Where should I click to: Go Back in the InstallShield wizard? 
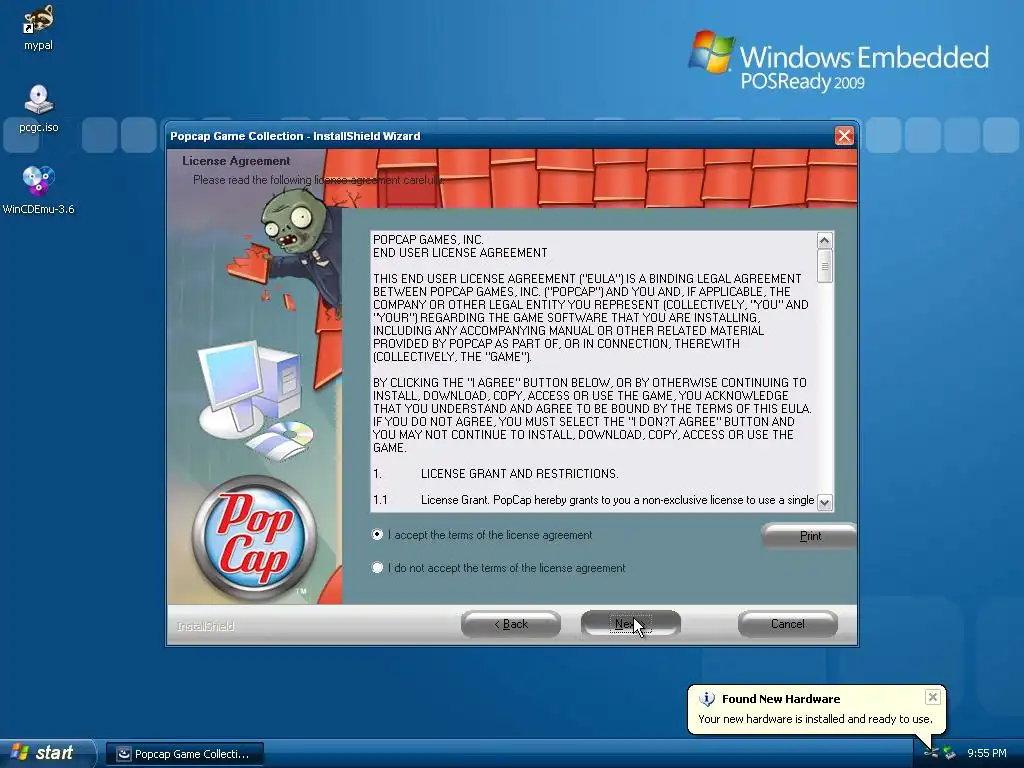point(511,624)
